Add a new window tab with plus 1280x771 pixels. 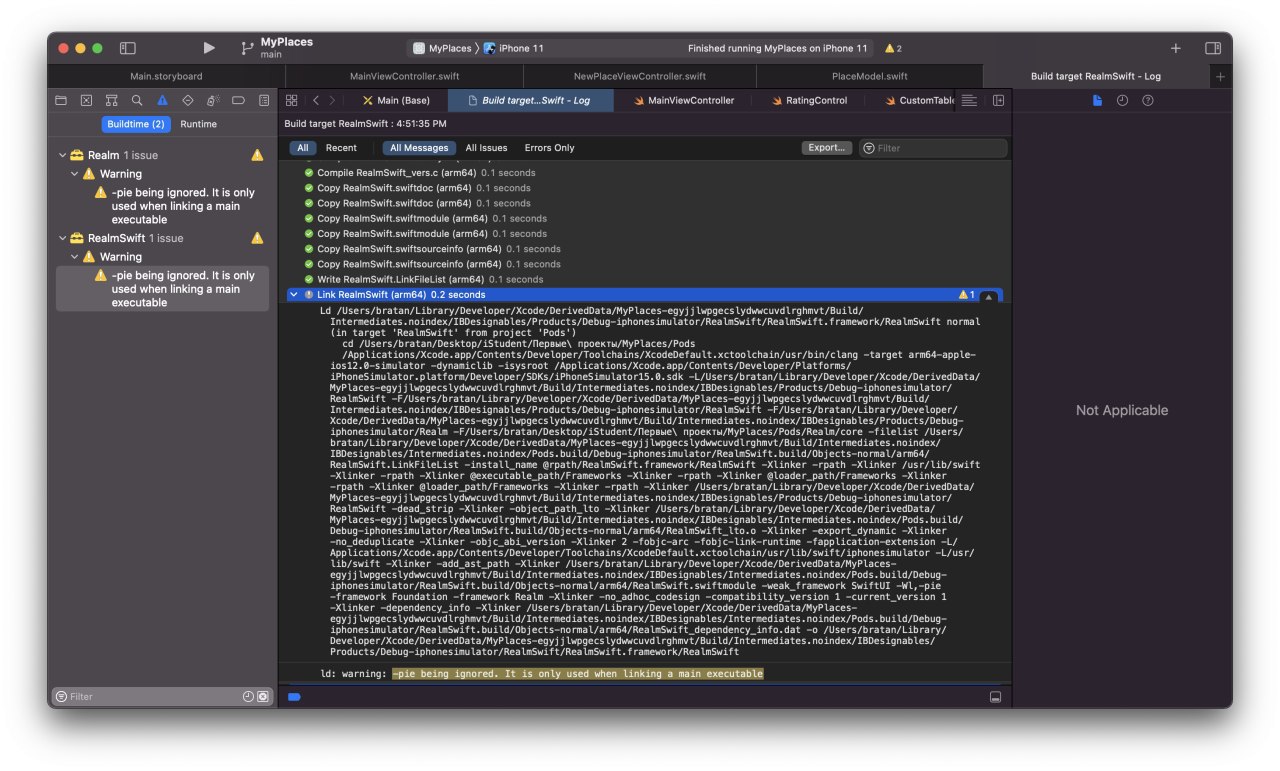tap(1220, 76)
